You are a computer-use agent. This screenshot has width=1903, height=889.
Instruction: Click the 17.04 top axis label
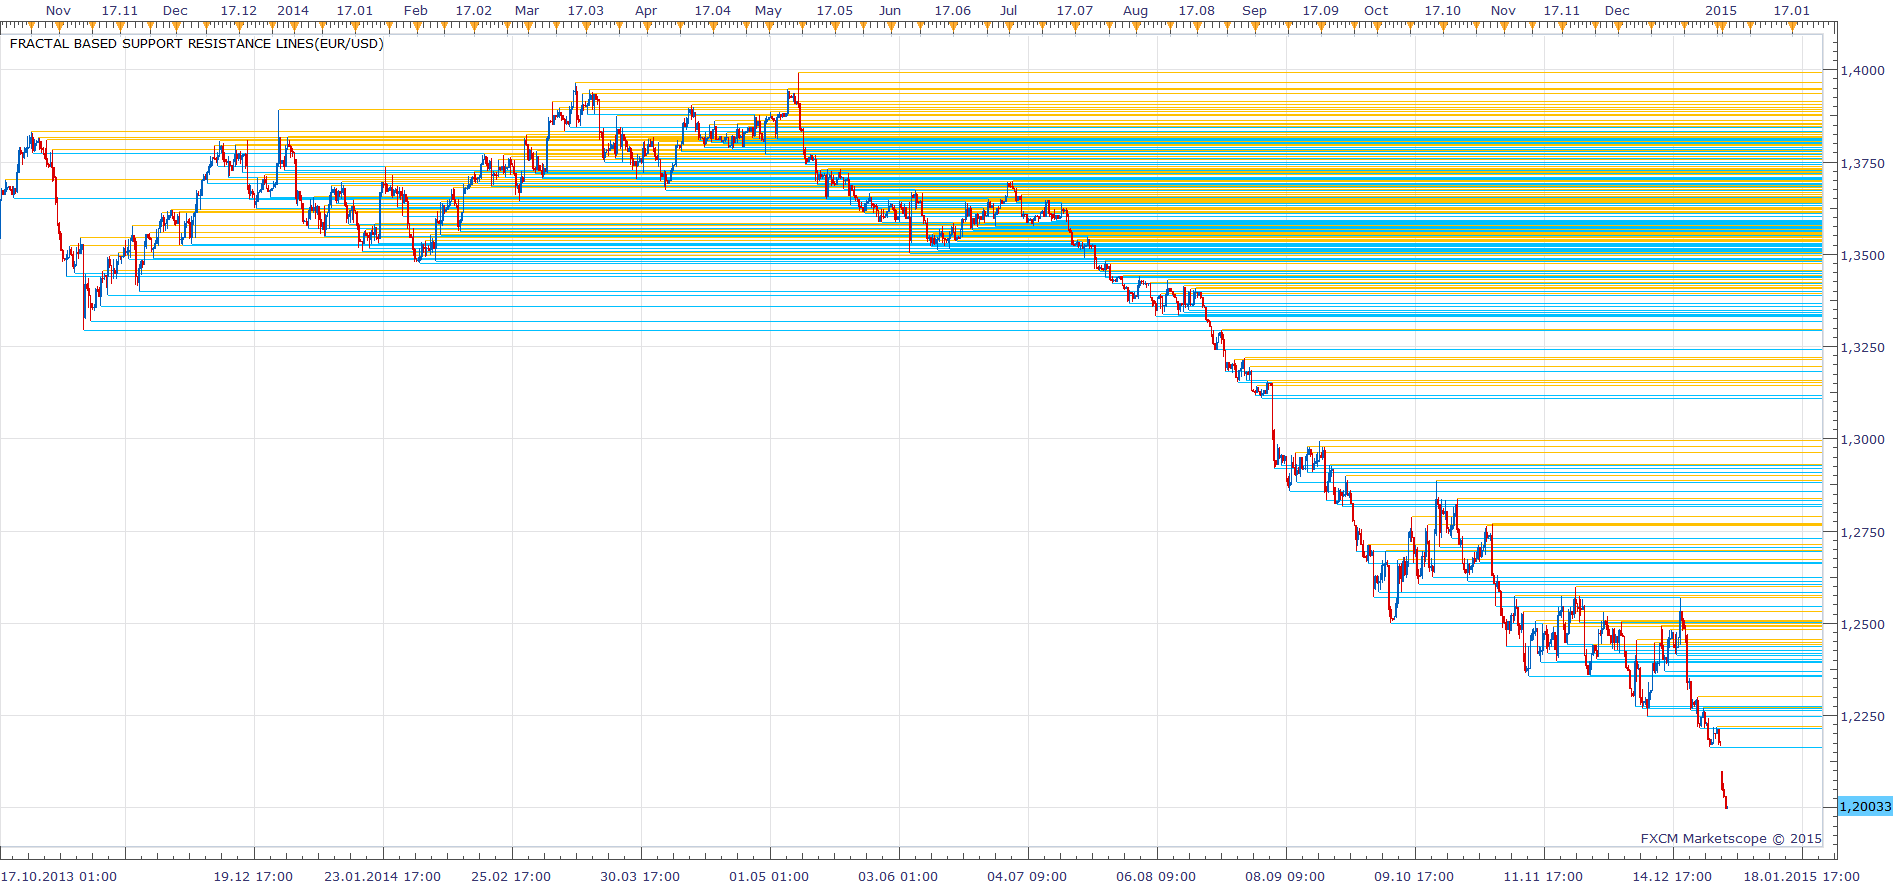[x=713, y=10]
